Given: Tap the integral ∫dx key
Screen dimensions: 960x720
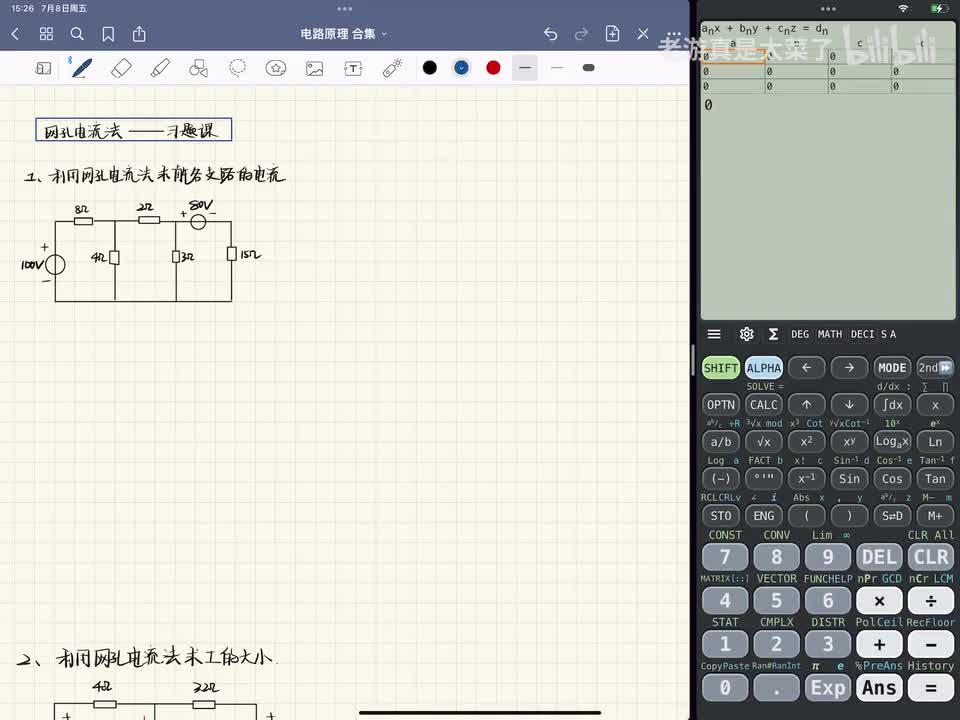Looking at the screenshot, I should (x=892, y=405).
